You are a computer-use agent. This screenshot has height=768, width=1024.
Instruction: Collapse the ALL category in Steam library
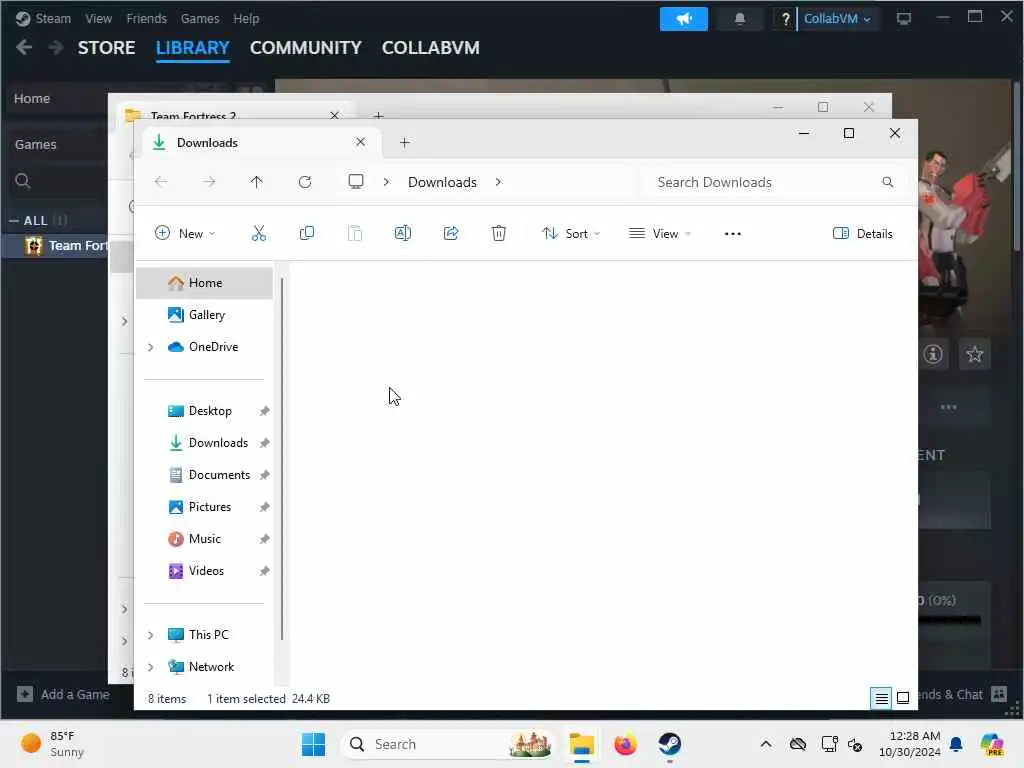click(x=14, y=221)
